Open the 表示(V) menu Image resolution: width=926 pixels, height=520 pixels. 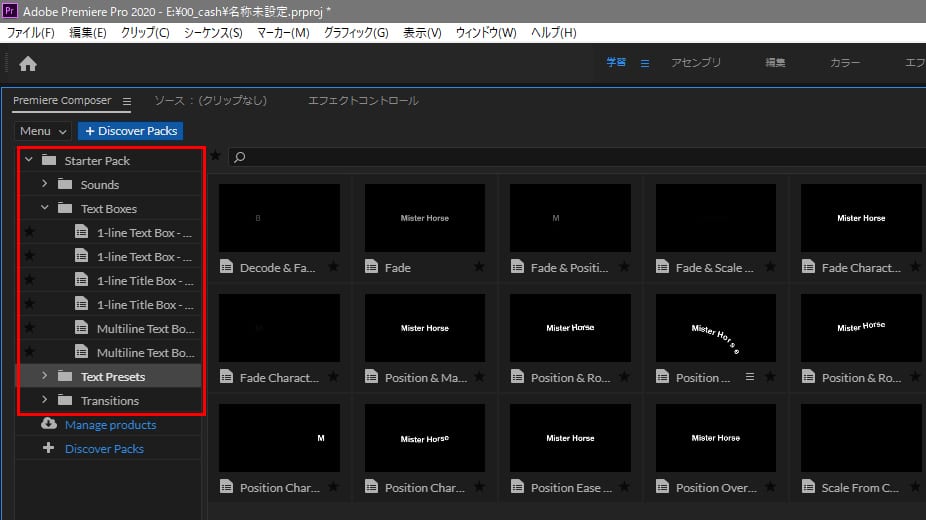[x=422, y=33]
